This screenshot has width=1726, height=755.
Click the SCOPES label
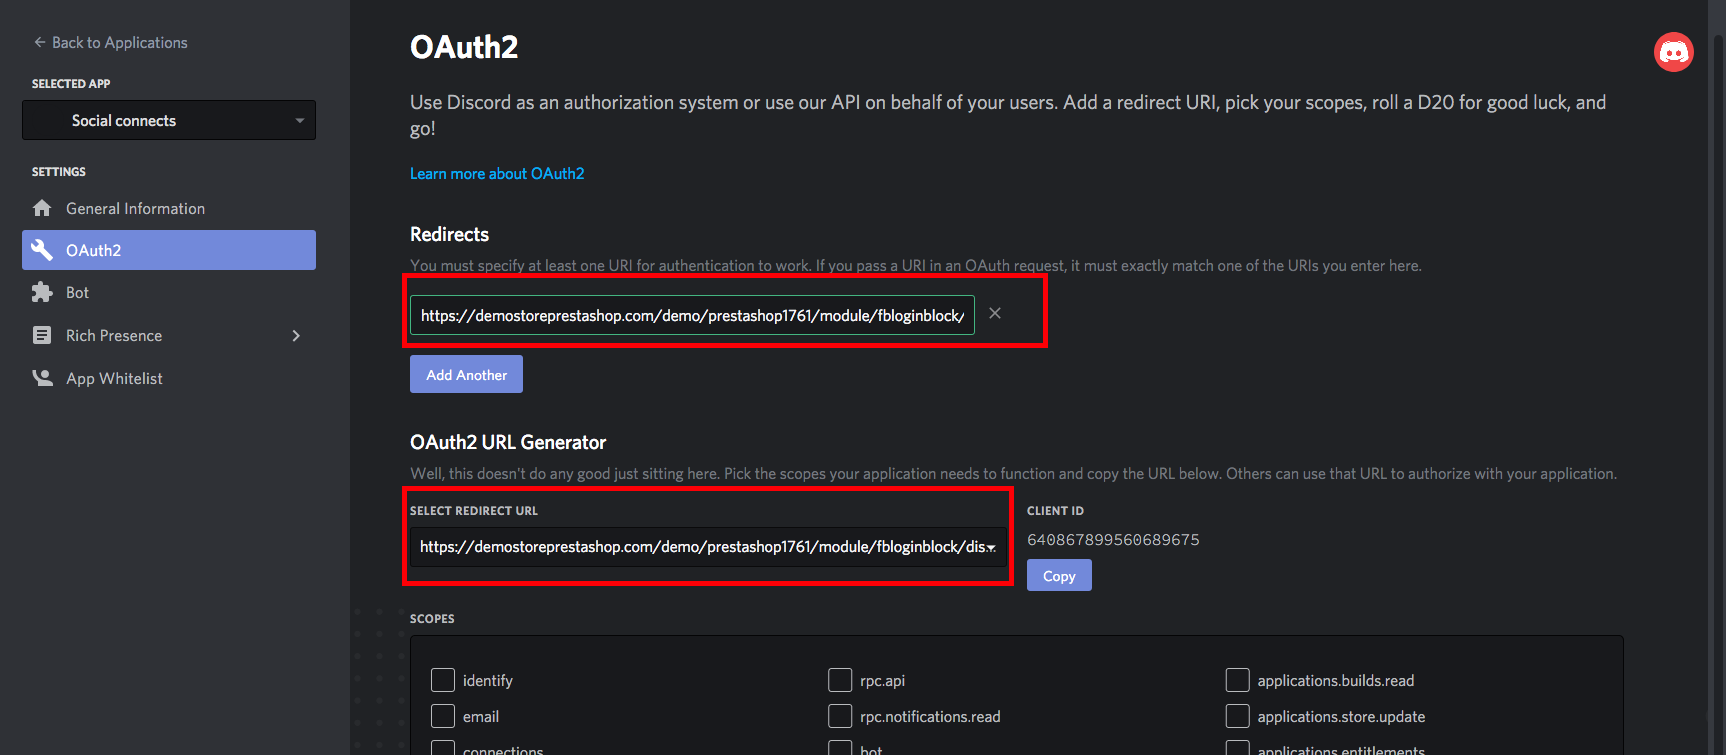pos(432,619)
